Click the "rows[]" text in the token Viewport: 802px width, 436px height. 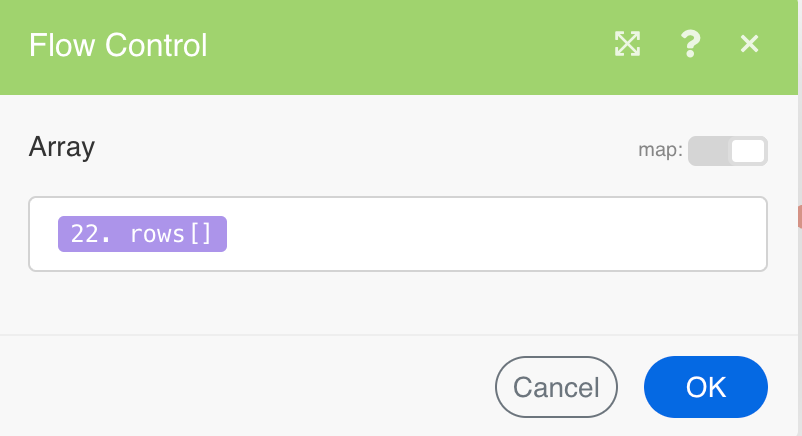click(x=172, y=234)
